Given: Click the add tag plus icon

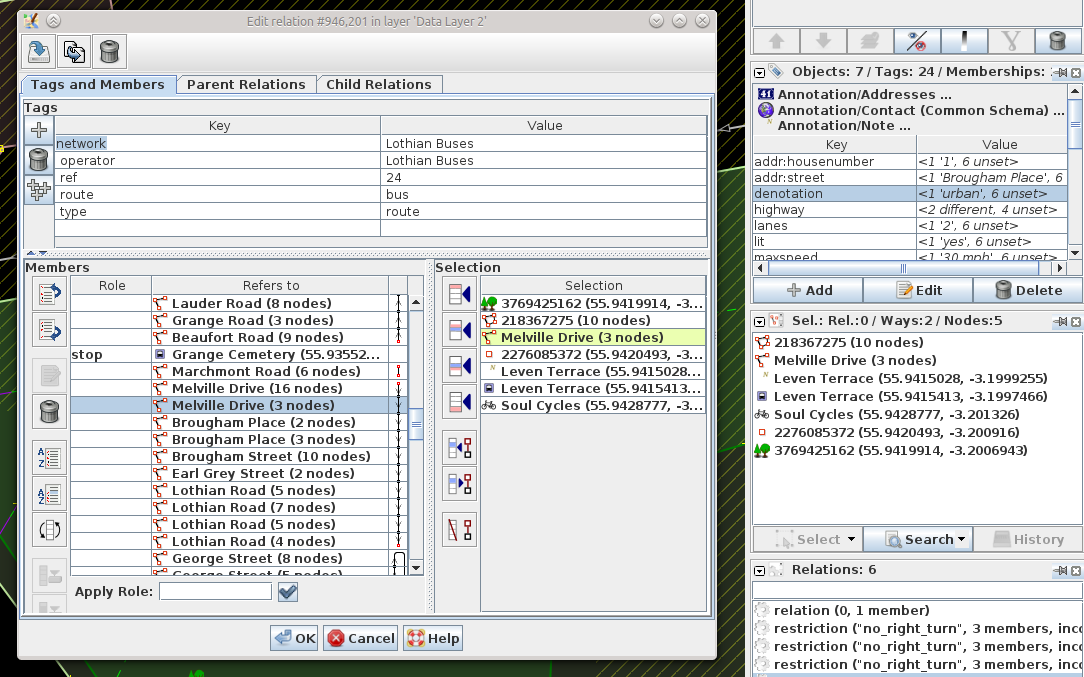Looking at the screenshot, I should click(39, 130).
